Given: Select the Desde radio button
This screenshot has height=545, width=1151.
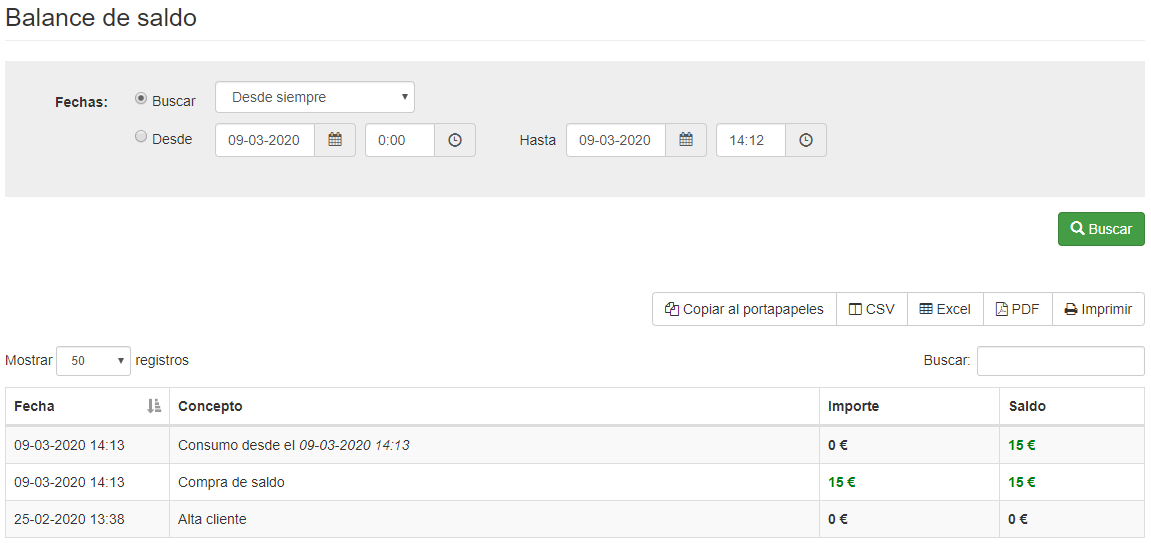Looking at the screenshot, I should click(141, 137).
